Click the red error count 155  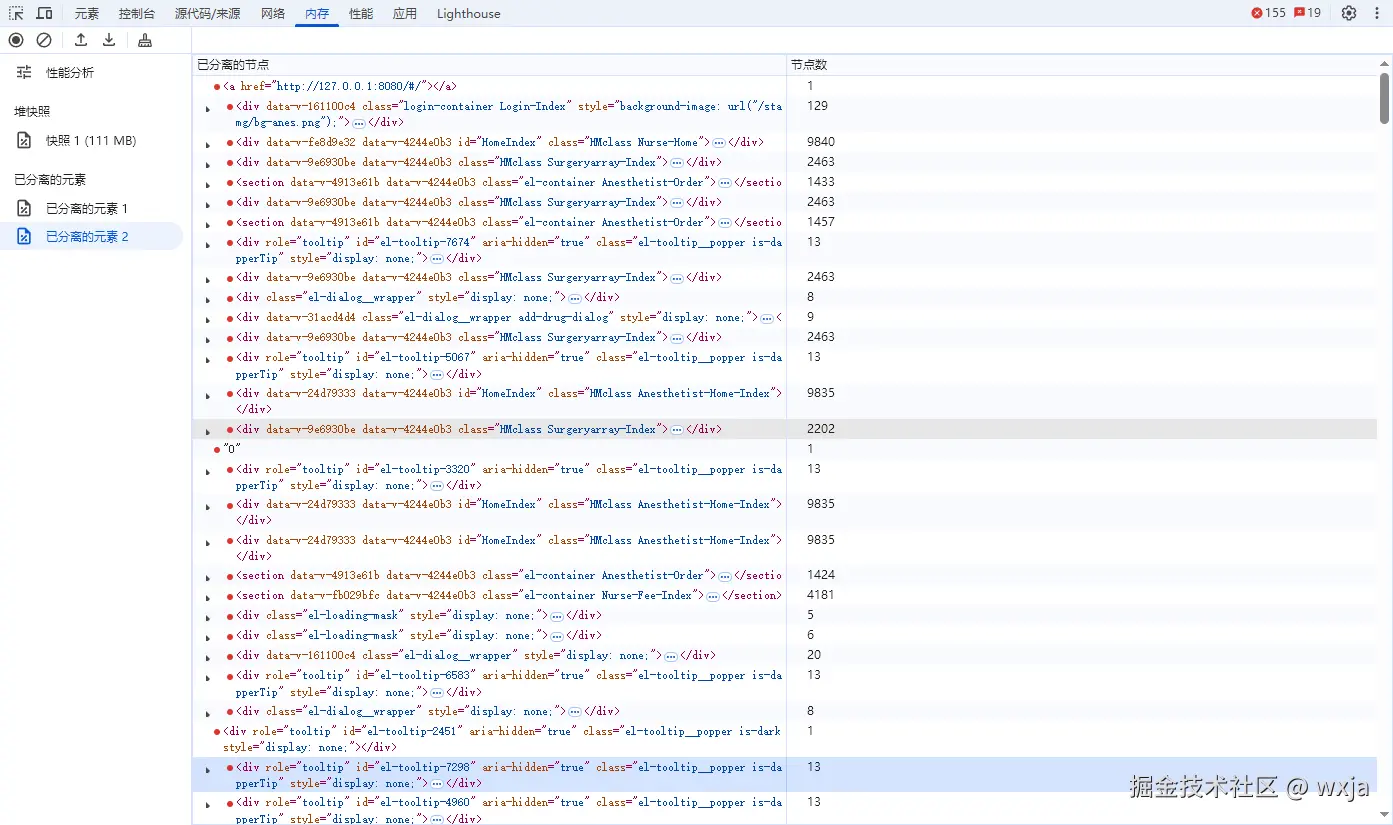[1268, 13]
